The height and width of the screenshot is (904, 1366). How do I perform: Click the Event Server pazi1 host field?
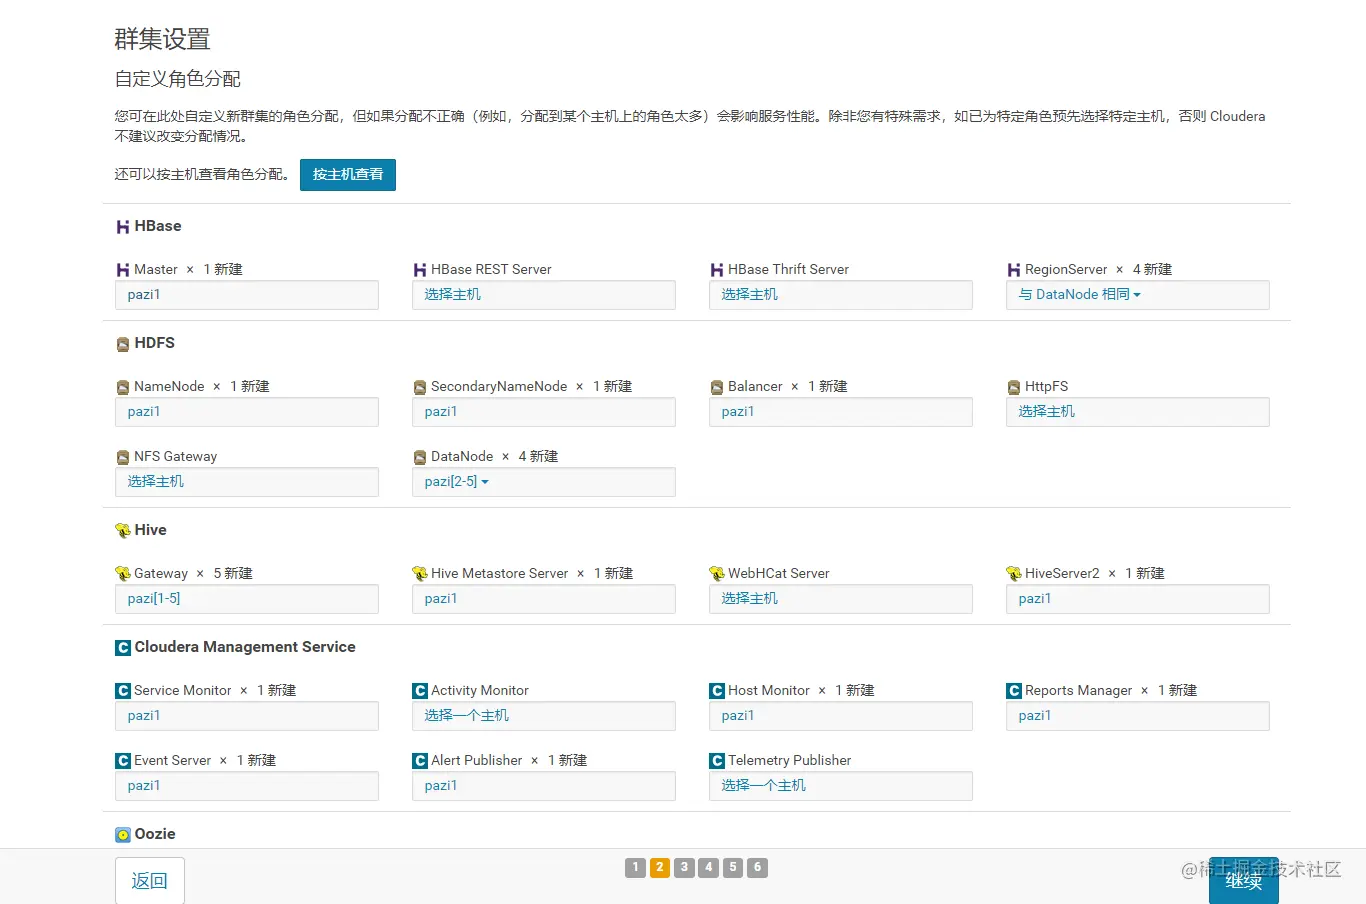pos(247,786)
